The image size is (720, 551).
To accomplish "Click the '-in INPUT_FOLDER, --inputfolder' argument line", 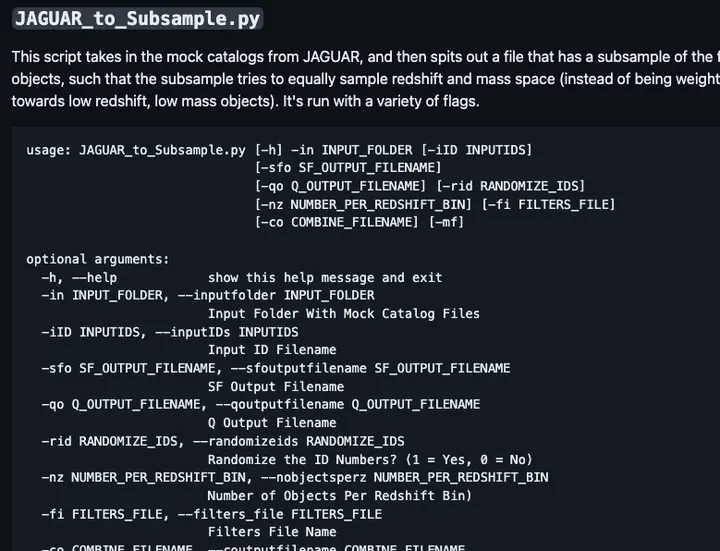I will [208, 295].
